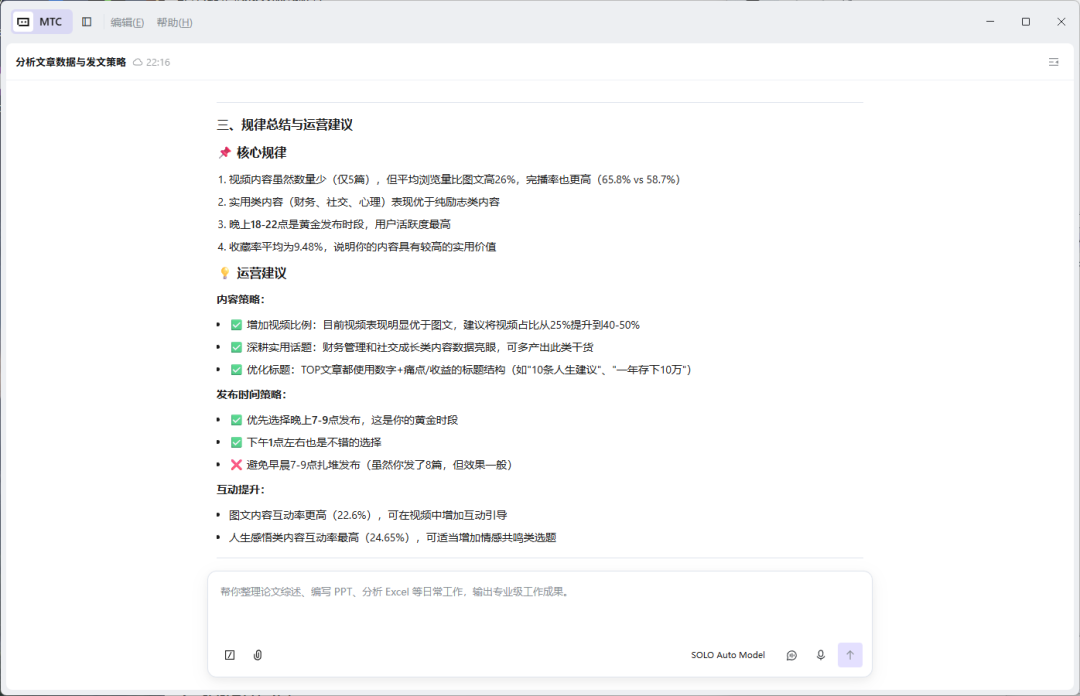Attach a file with the paperclip icon

click(x=258, y=655)
